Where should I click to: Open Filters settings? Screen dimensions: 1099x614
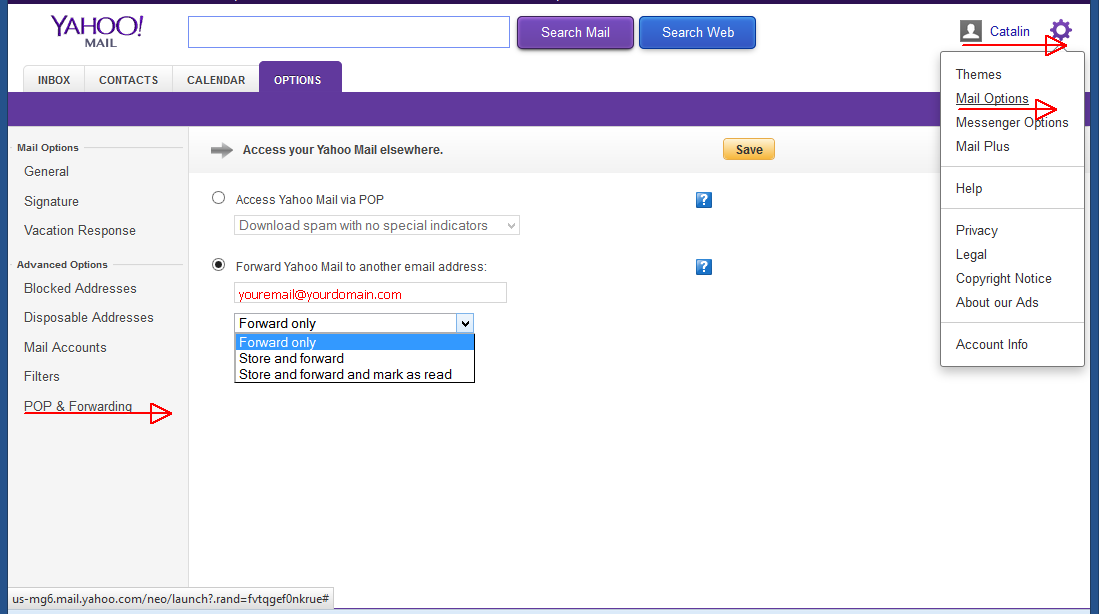tap(41, 376)
